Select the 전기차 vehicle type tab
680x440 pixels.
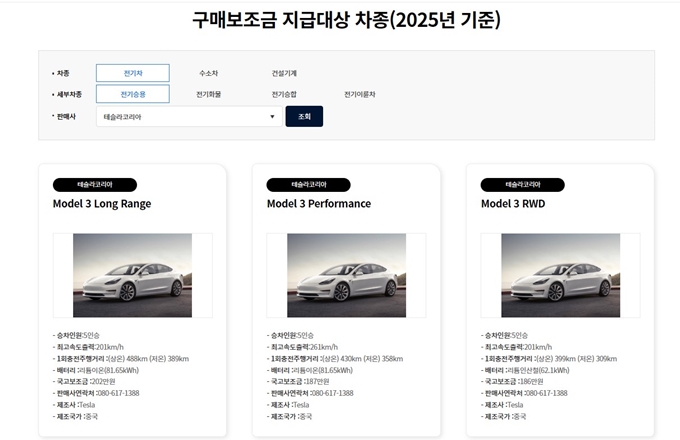[133, 73]
